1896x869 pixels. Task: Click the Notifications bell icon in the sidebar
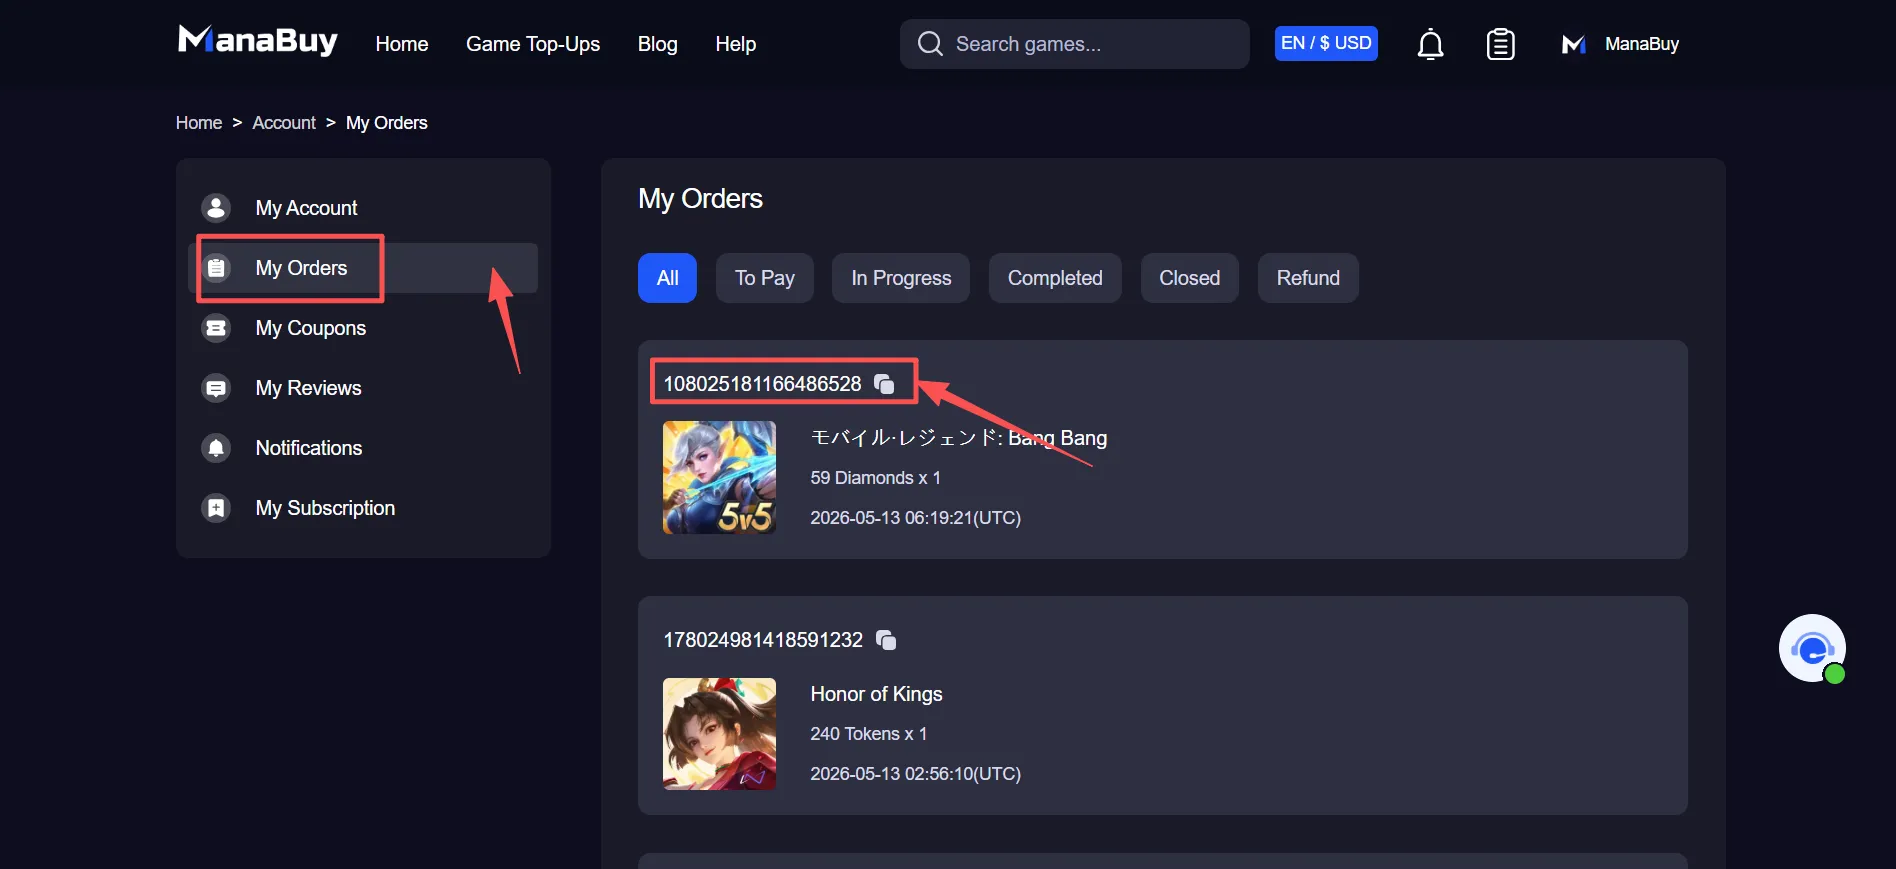(x=216, y=448)
